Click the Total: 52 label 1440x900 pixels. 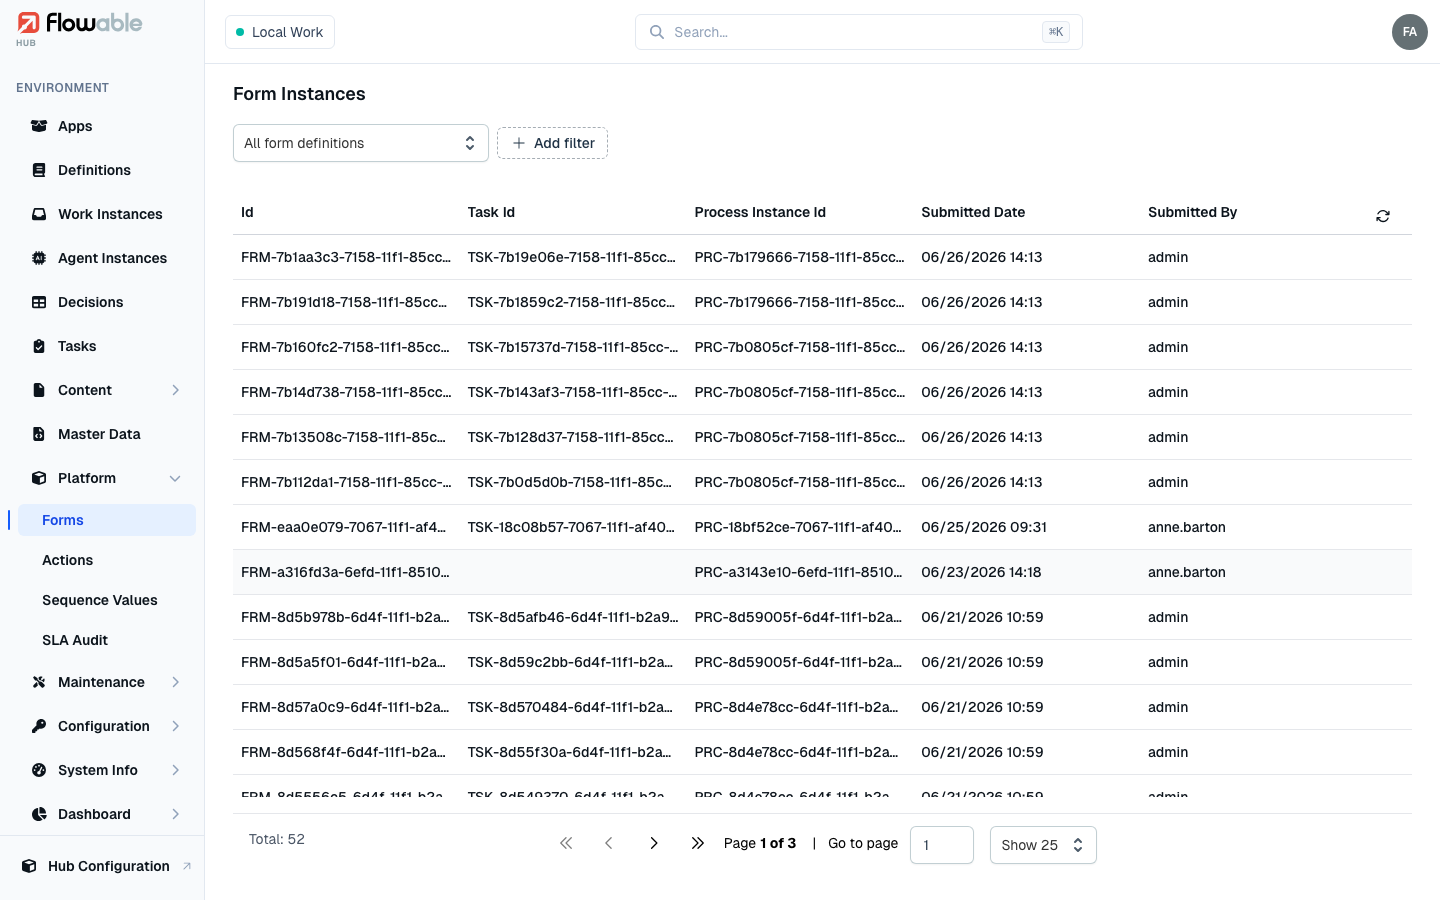coord(277,839)
